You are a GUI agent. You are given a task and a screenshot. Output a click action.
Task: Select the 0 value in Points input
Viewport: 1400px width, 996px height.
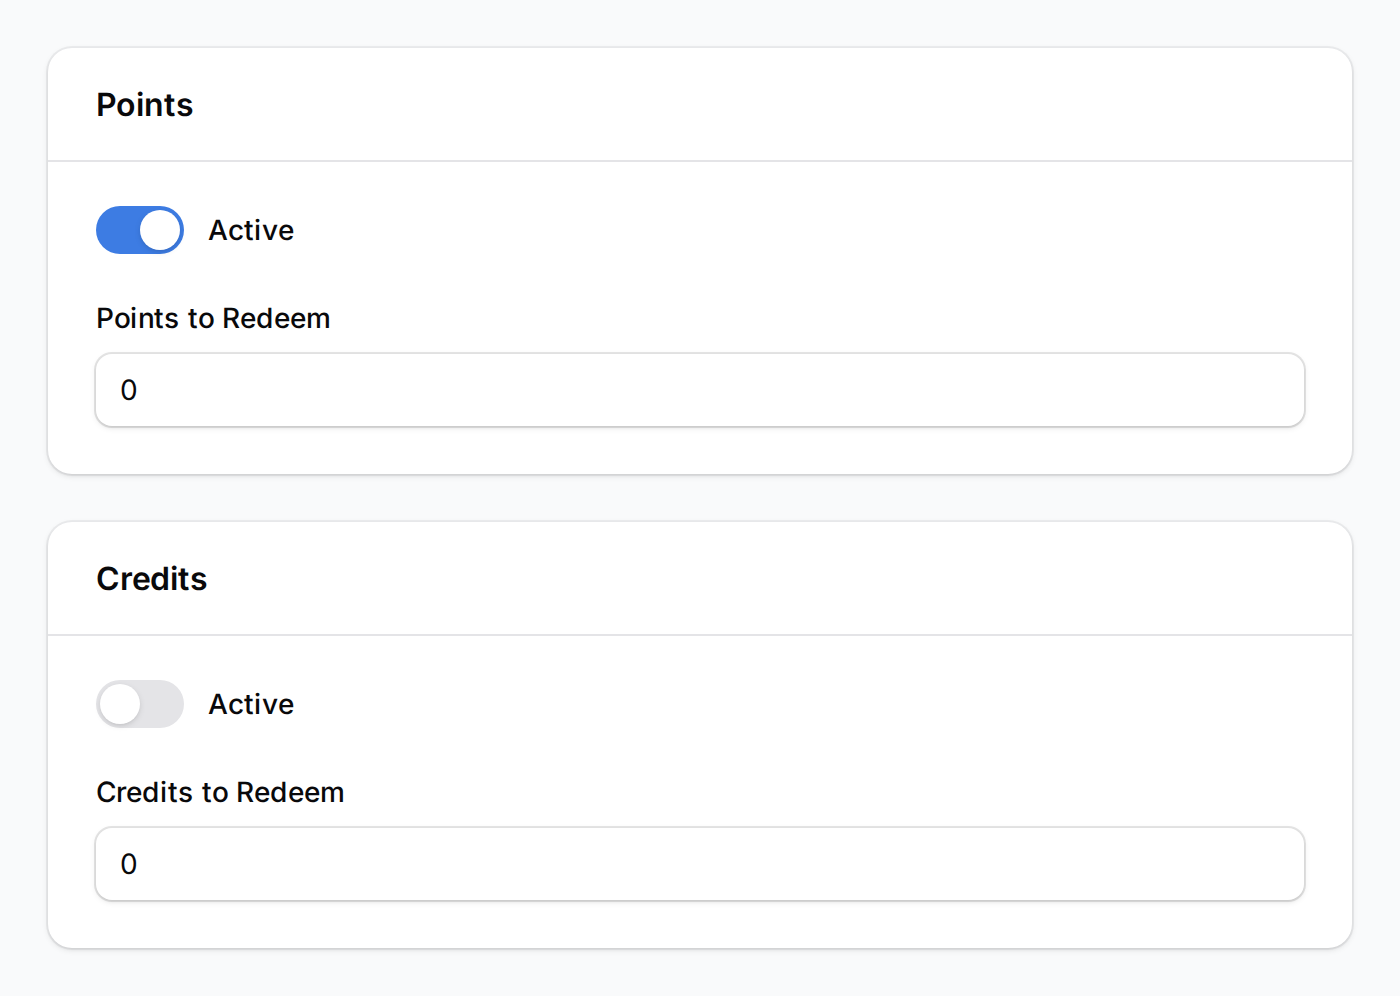[128, 390]
